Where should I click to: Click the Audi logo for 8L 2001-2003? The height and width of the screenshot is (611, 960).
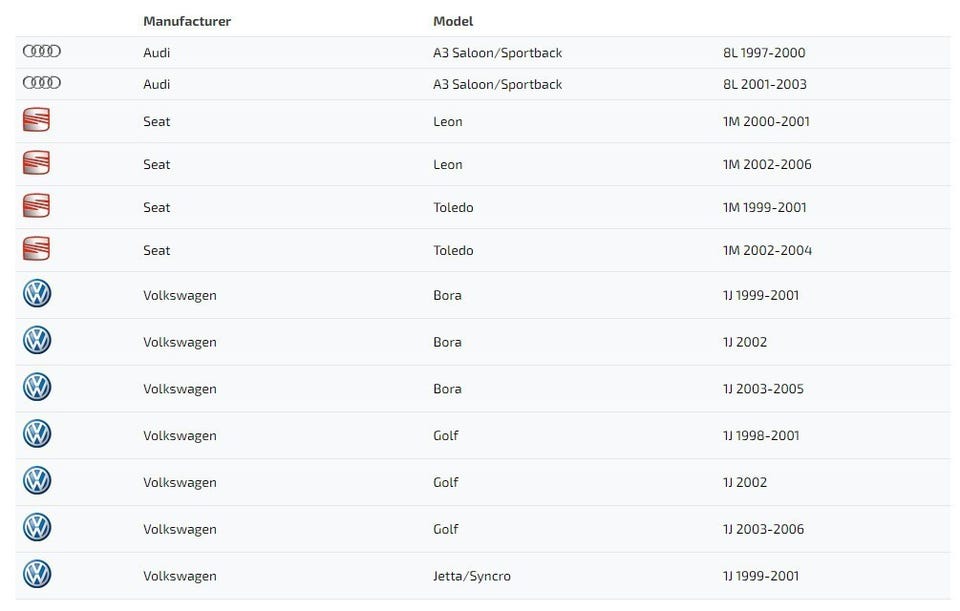41,83
